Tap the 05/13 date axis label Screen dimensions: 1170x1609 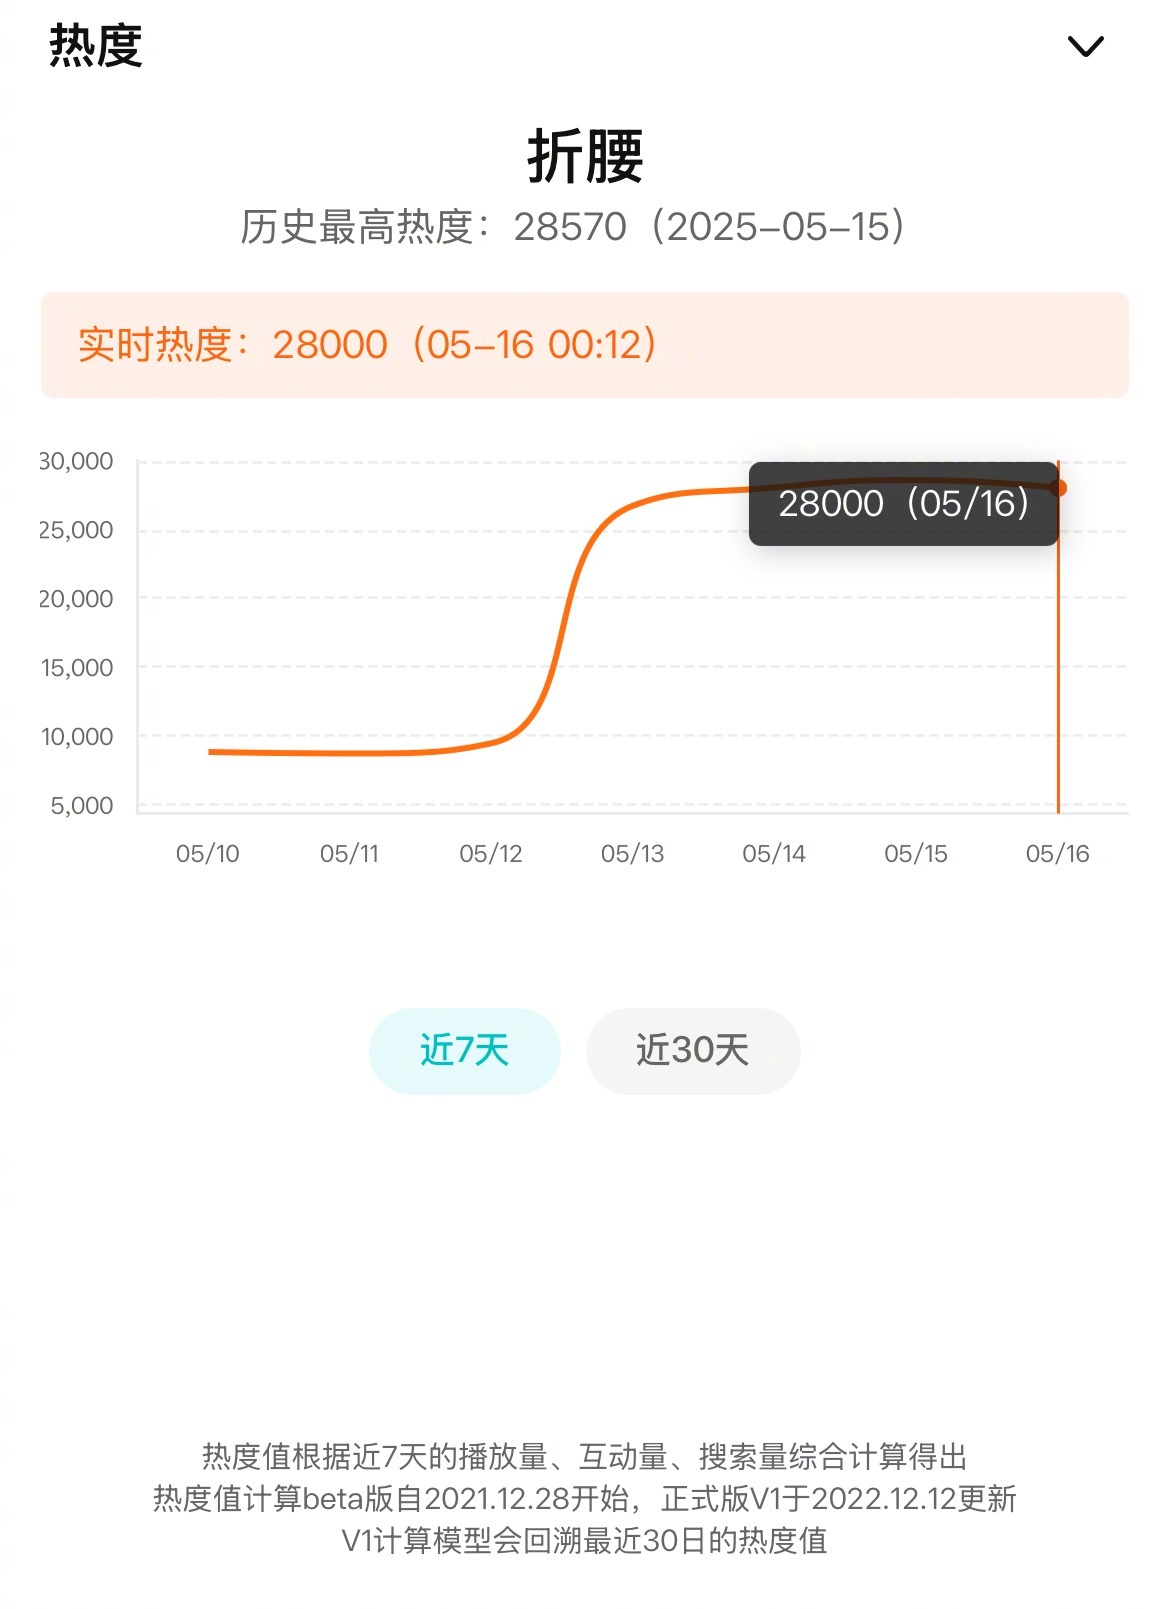coord(633,854)
